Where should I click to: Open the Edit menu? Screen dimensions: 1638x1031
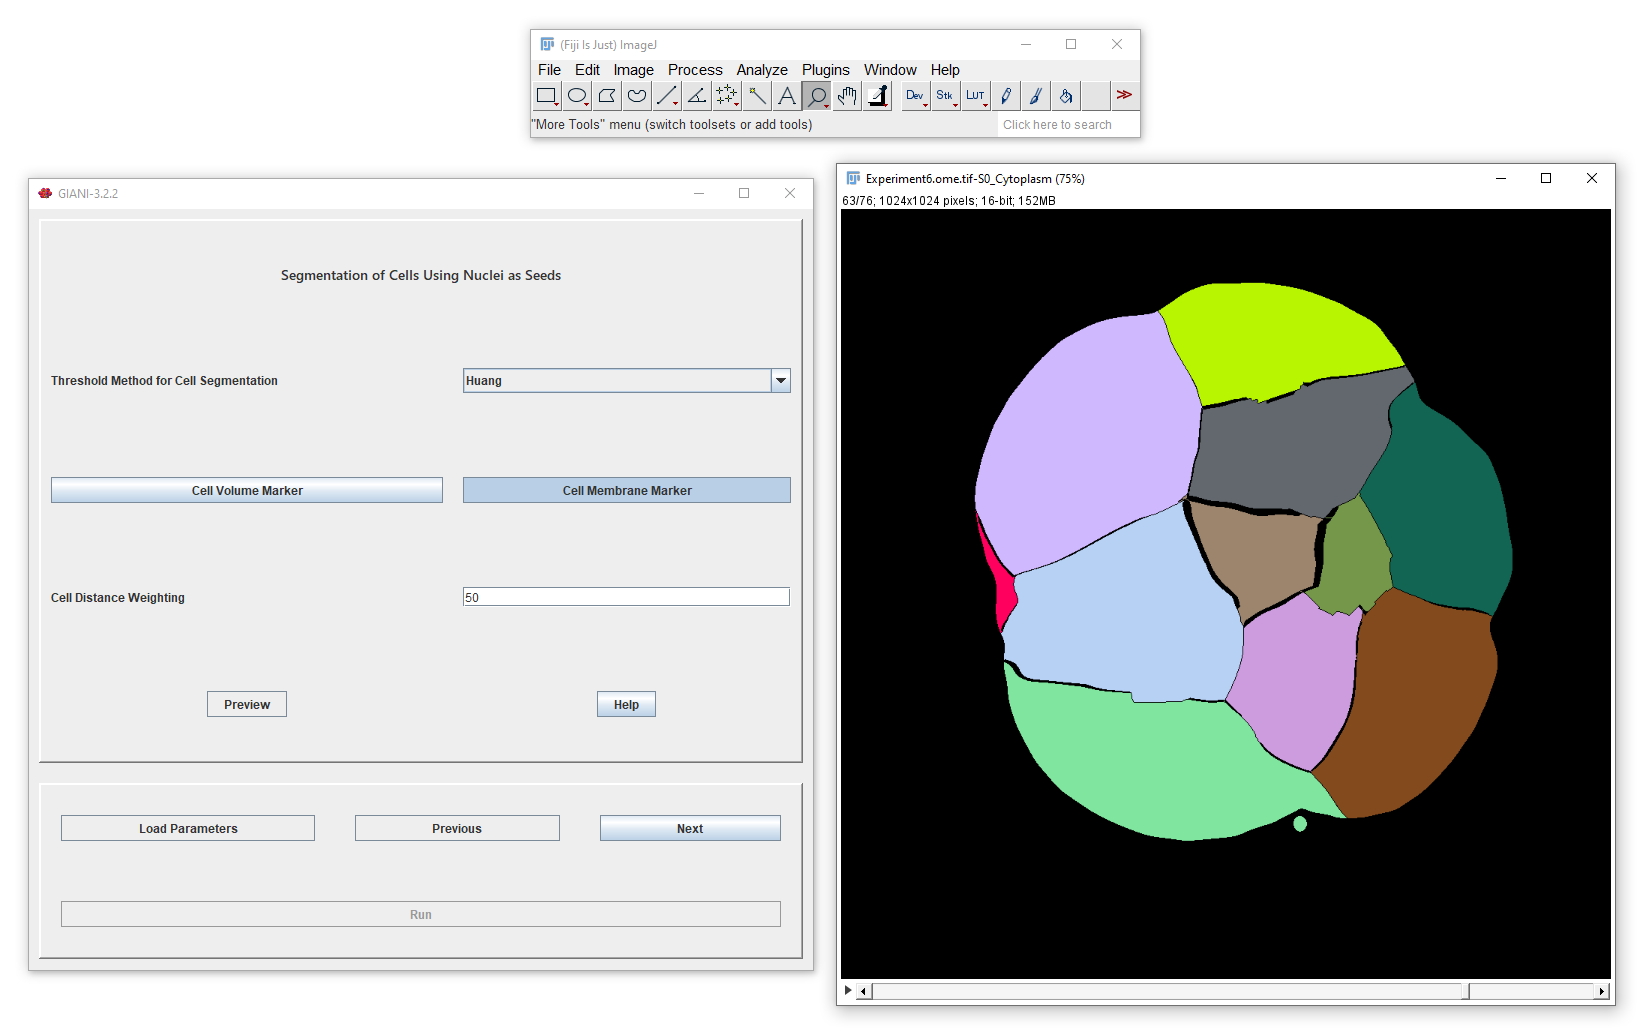click(587, 70)
